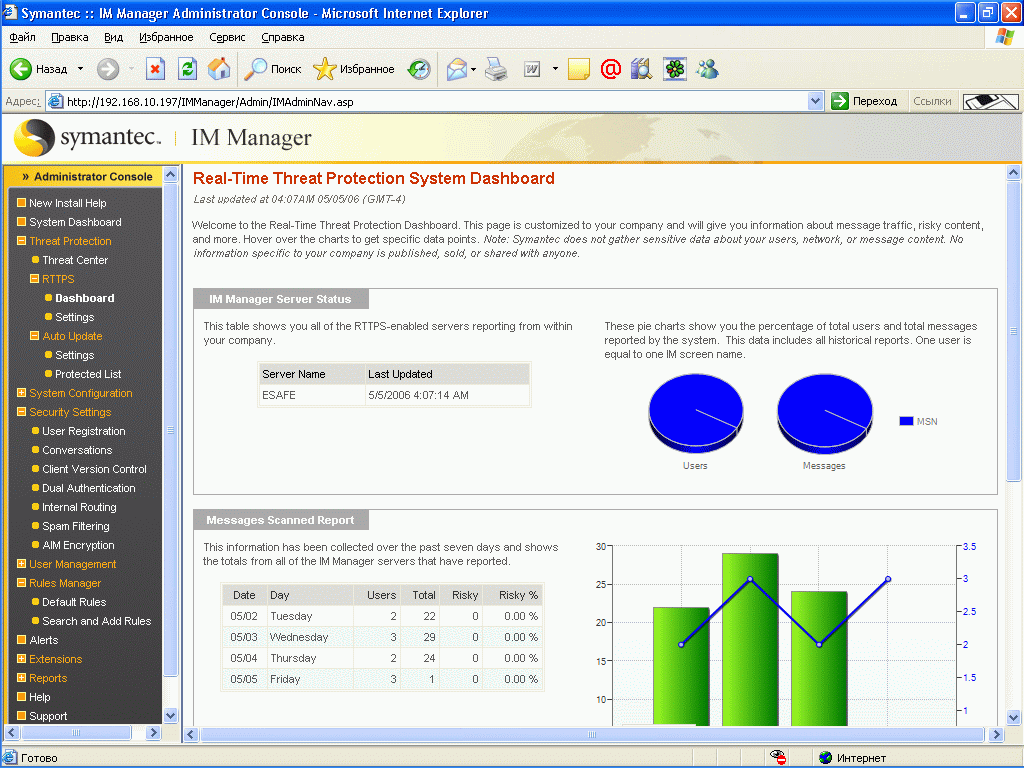The height and width of the screenshot is (768, 1024).
Task: Open Favorites star icon
Action: (x=324, y=69)
